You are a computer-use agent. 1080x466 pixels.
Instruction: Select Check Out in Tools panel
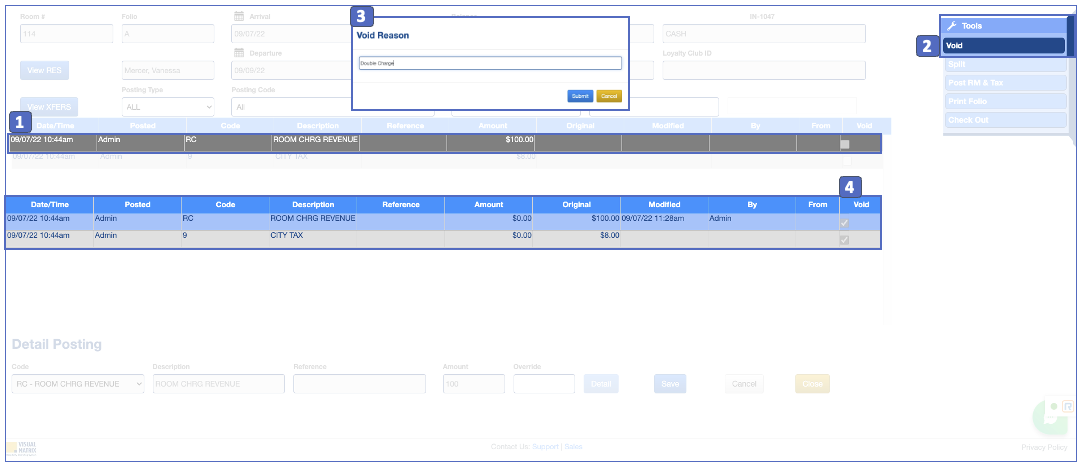(1005, 120)
